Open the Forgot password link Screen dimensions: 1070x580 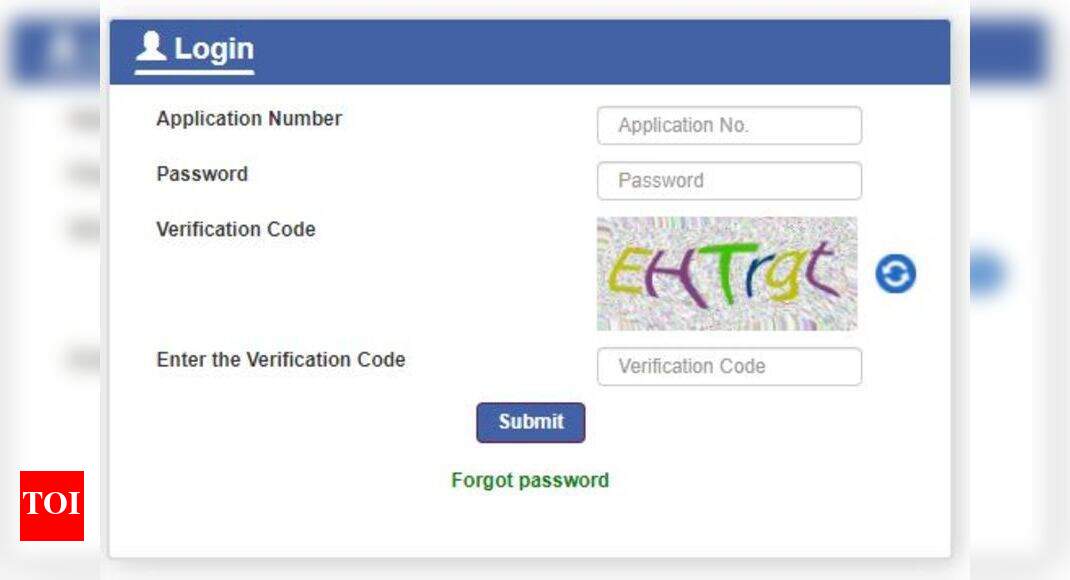point(530,480)
